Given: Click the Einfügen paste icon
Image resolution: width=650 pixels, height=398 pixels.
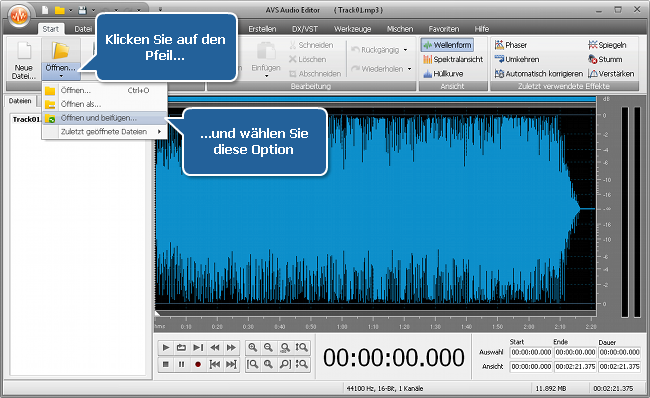Looking at the screenshot, I should [266, 51].
